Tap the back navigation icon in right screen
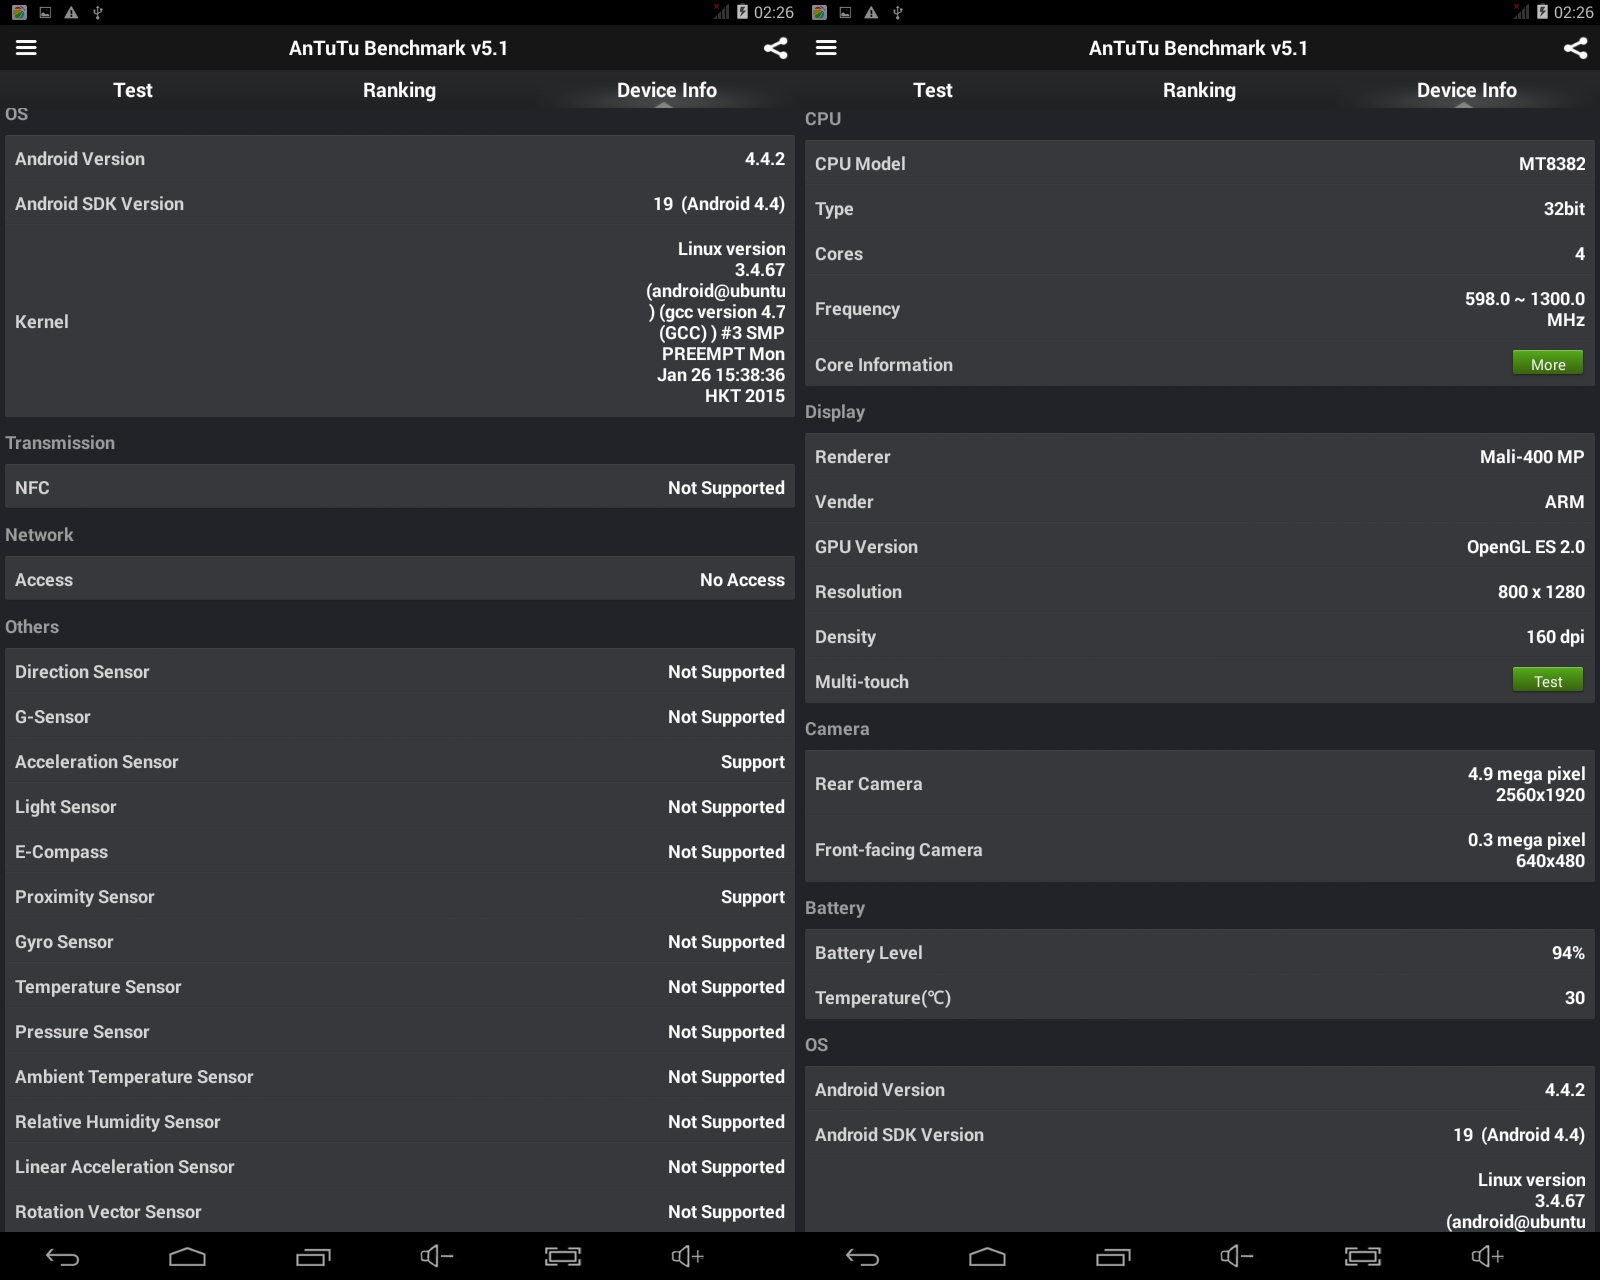 pyautogui.click(x=862, y=1257)
